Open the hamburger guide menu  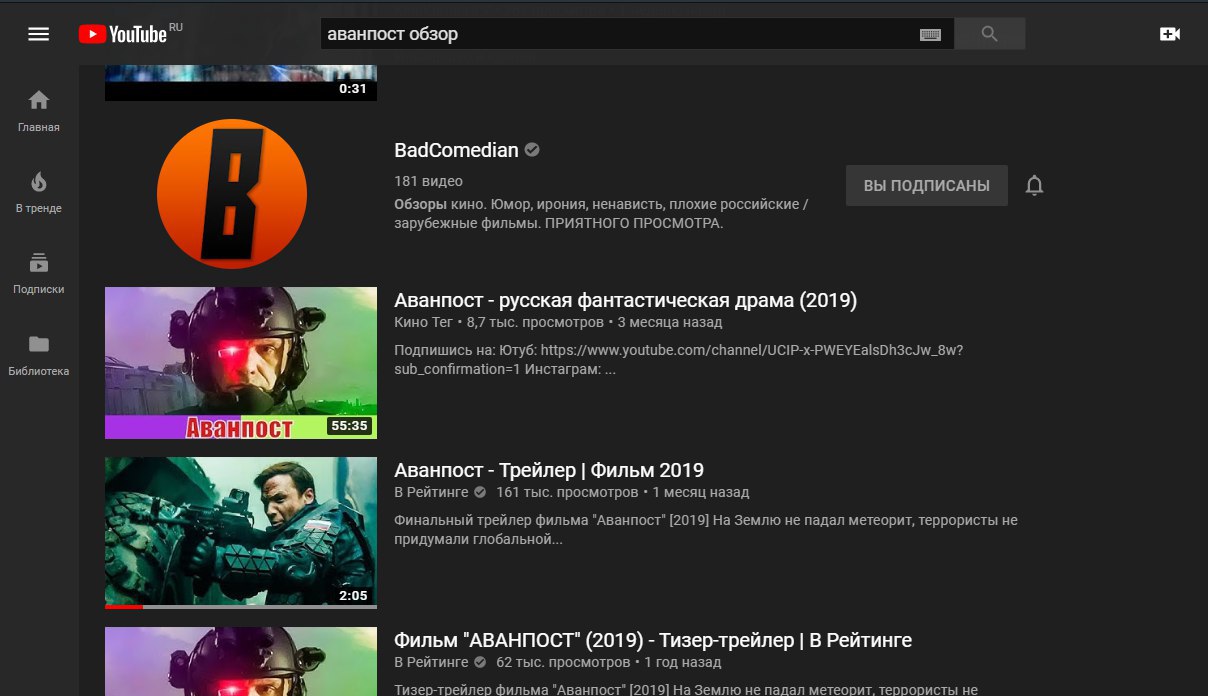[38, 34]
